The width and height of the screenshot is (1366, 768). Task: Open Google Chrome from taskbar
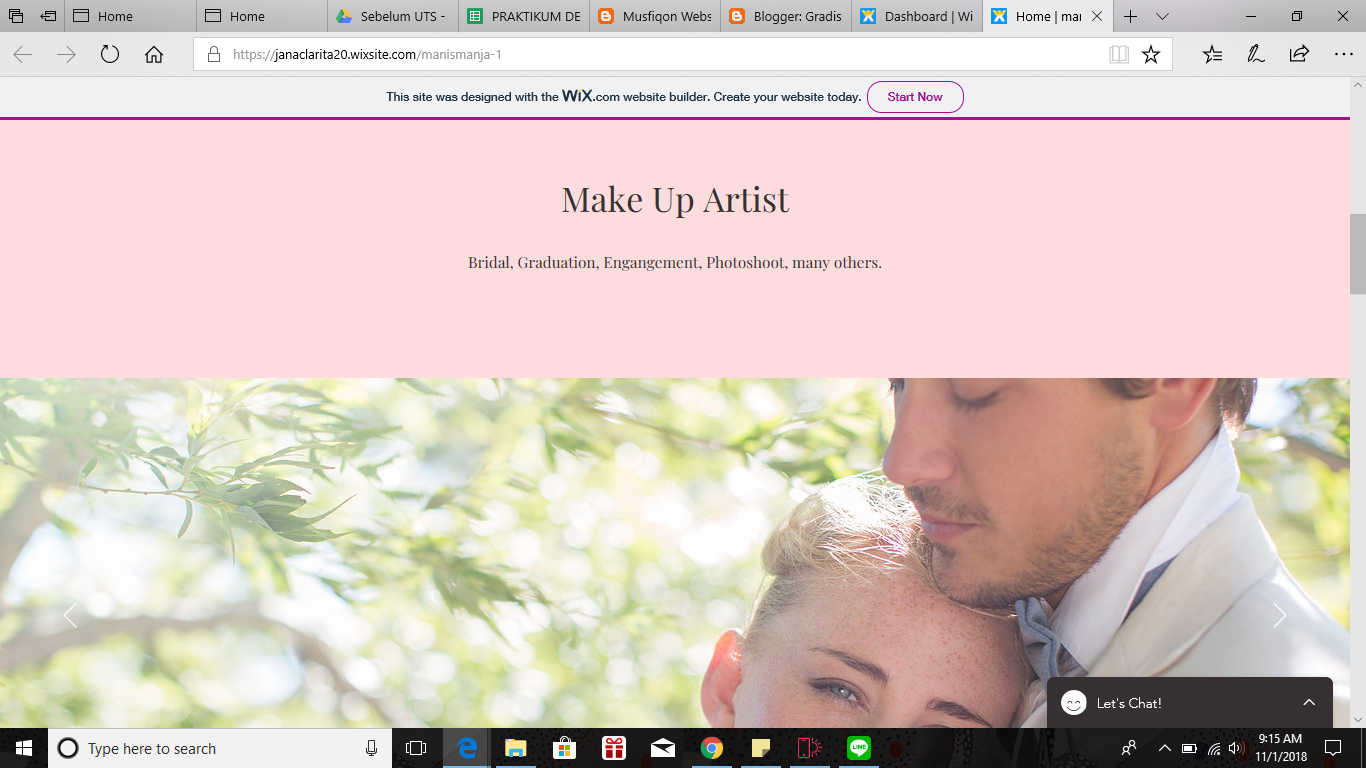point(711,748)
